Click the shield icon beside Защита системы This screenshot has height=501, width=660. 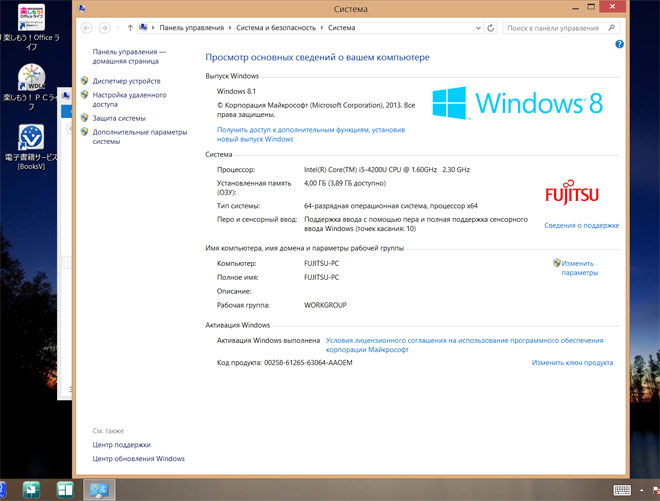pos(85,118)
